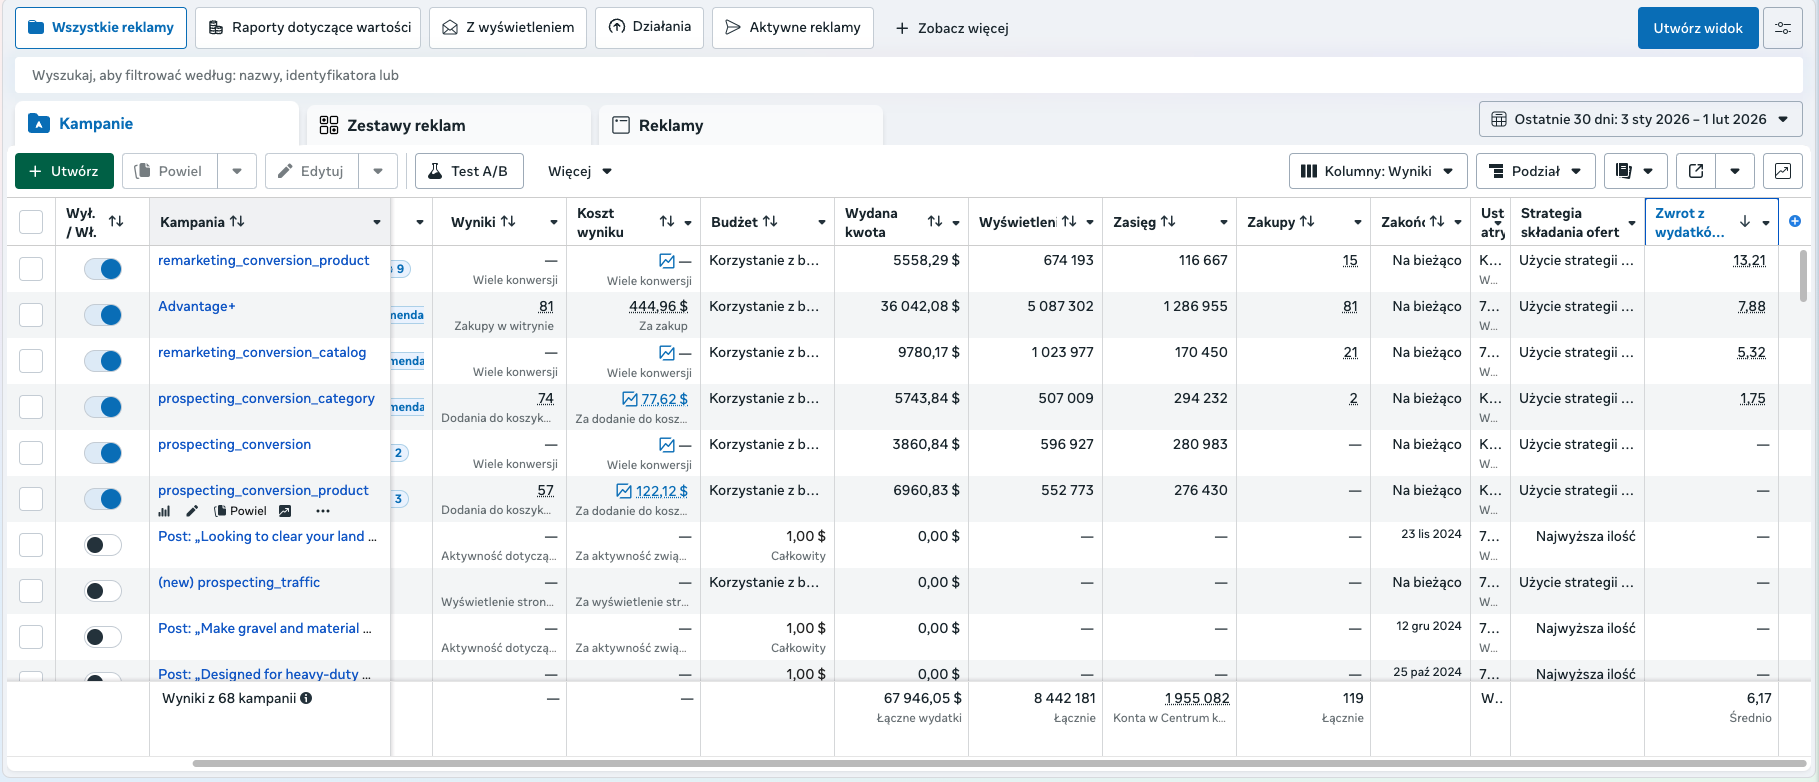Add a column with the blue plus icon
Screen dimensions: 1819x782
[x=1795, y=221]
